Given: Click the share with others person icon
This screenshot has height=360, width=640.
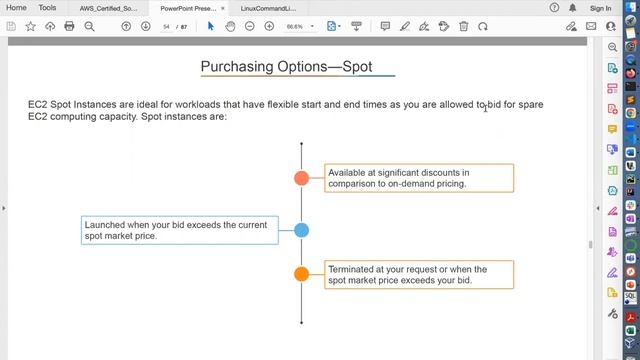Looking at the screenshot, I should pyautogui.click(x=611, y=27).
